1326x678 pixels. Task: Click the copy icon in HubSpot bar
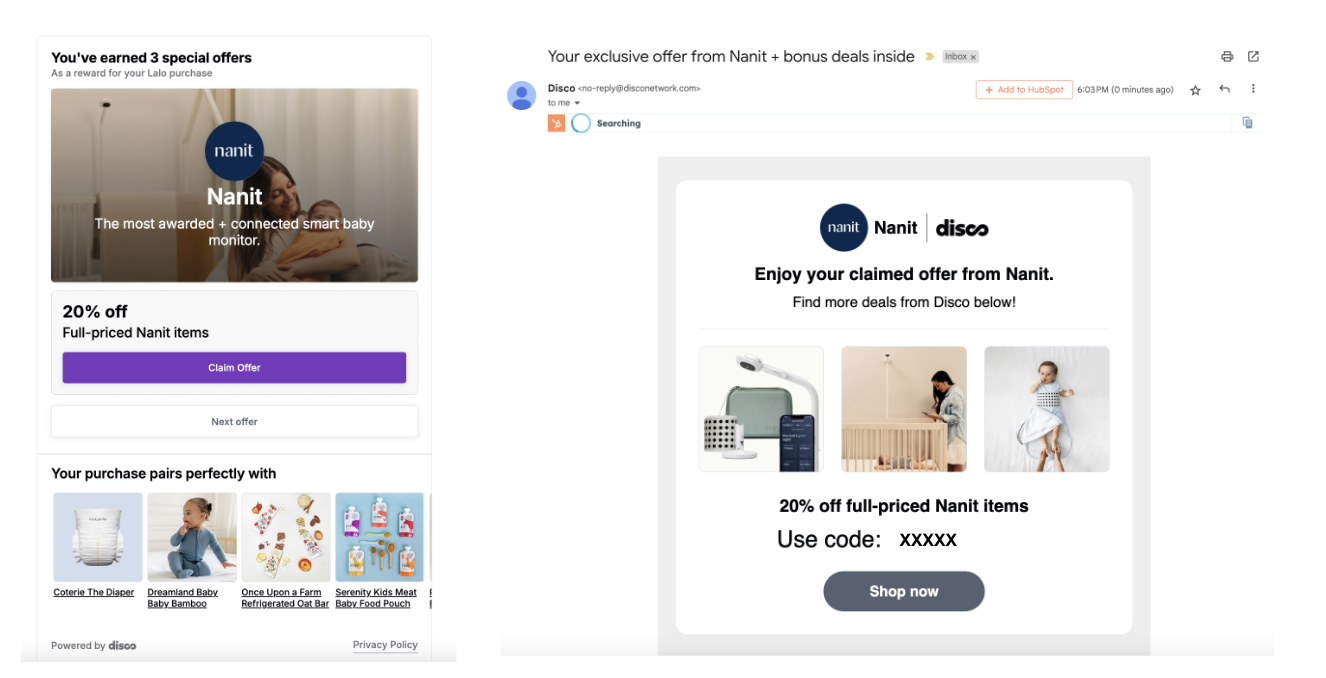coord(1247,123)
